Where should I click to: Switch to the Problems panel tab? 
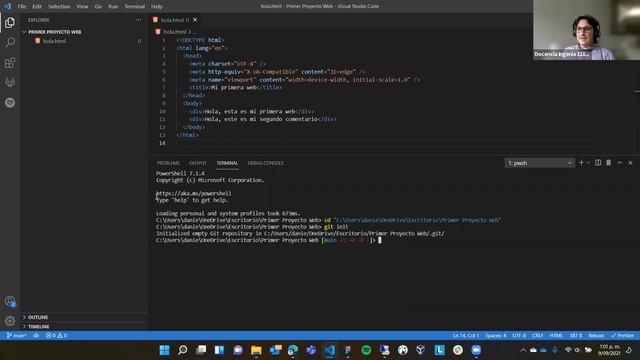coord(168,163)
